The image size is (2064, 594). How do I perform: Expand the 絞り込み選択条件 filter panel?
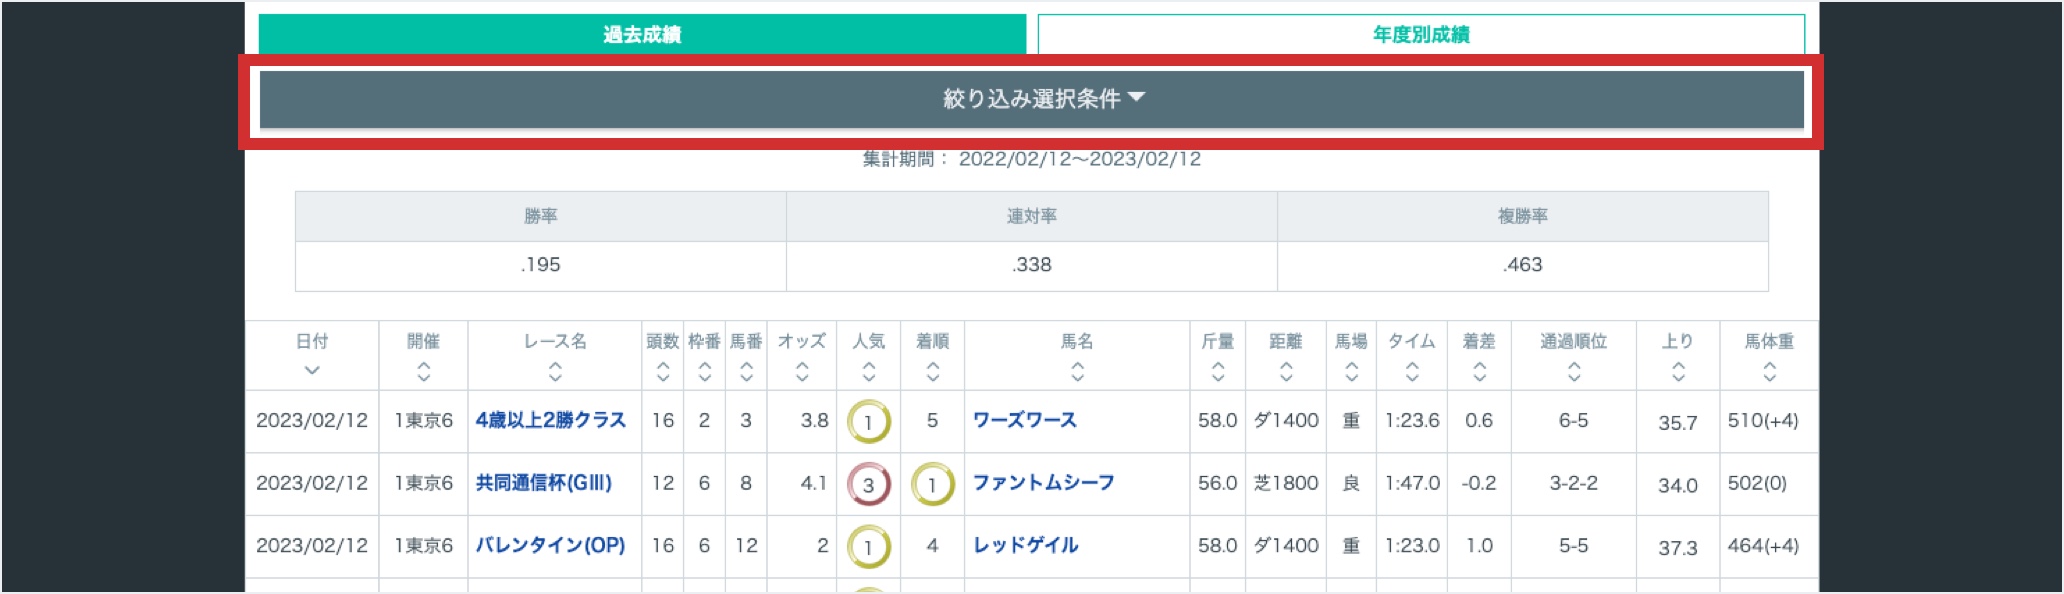pos(1031,99)
